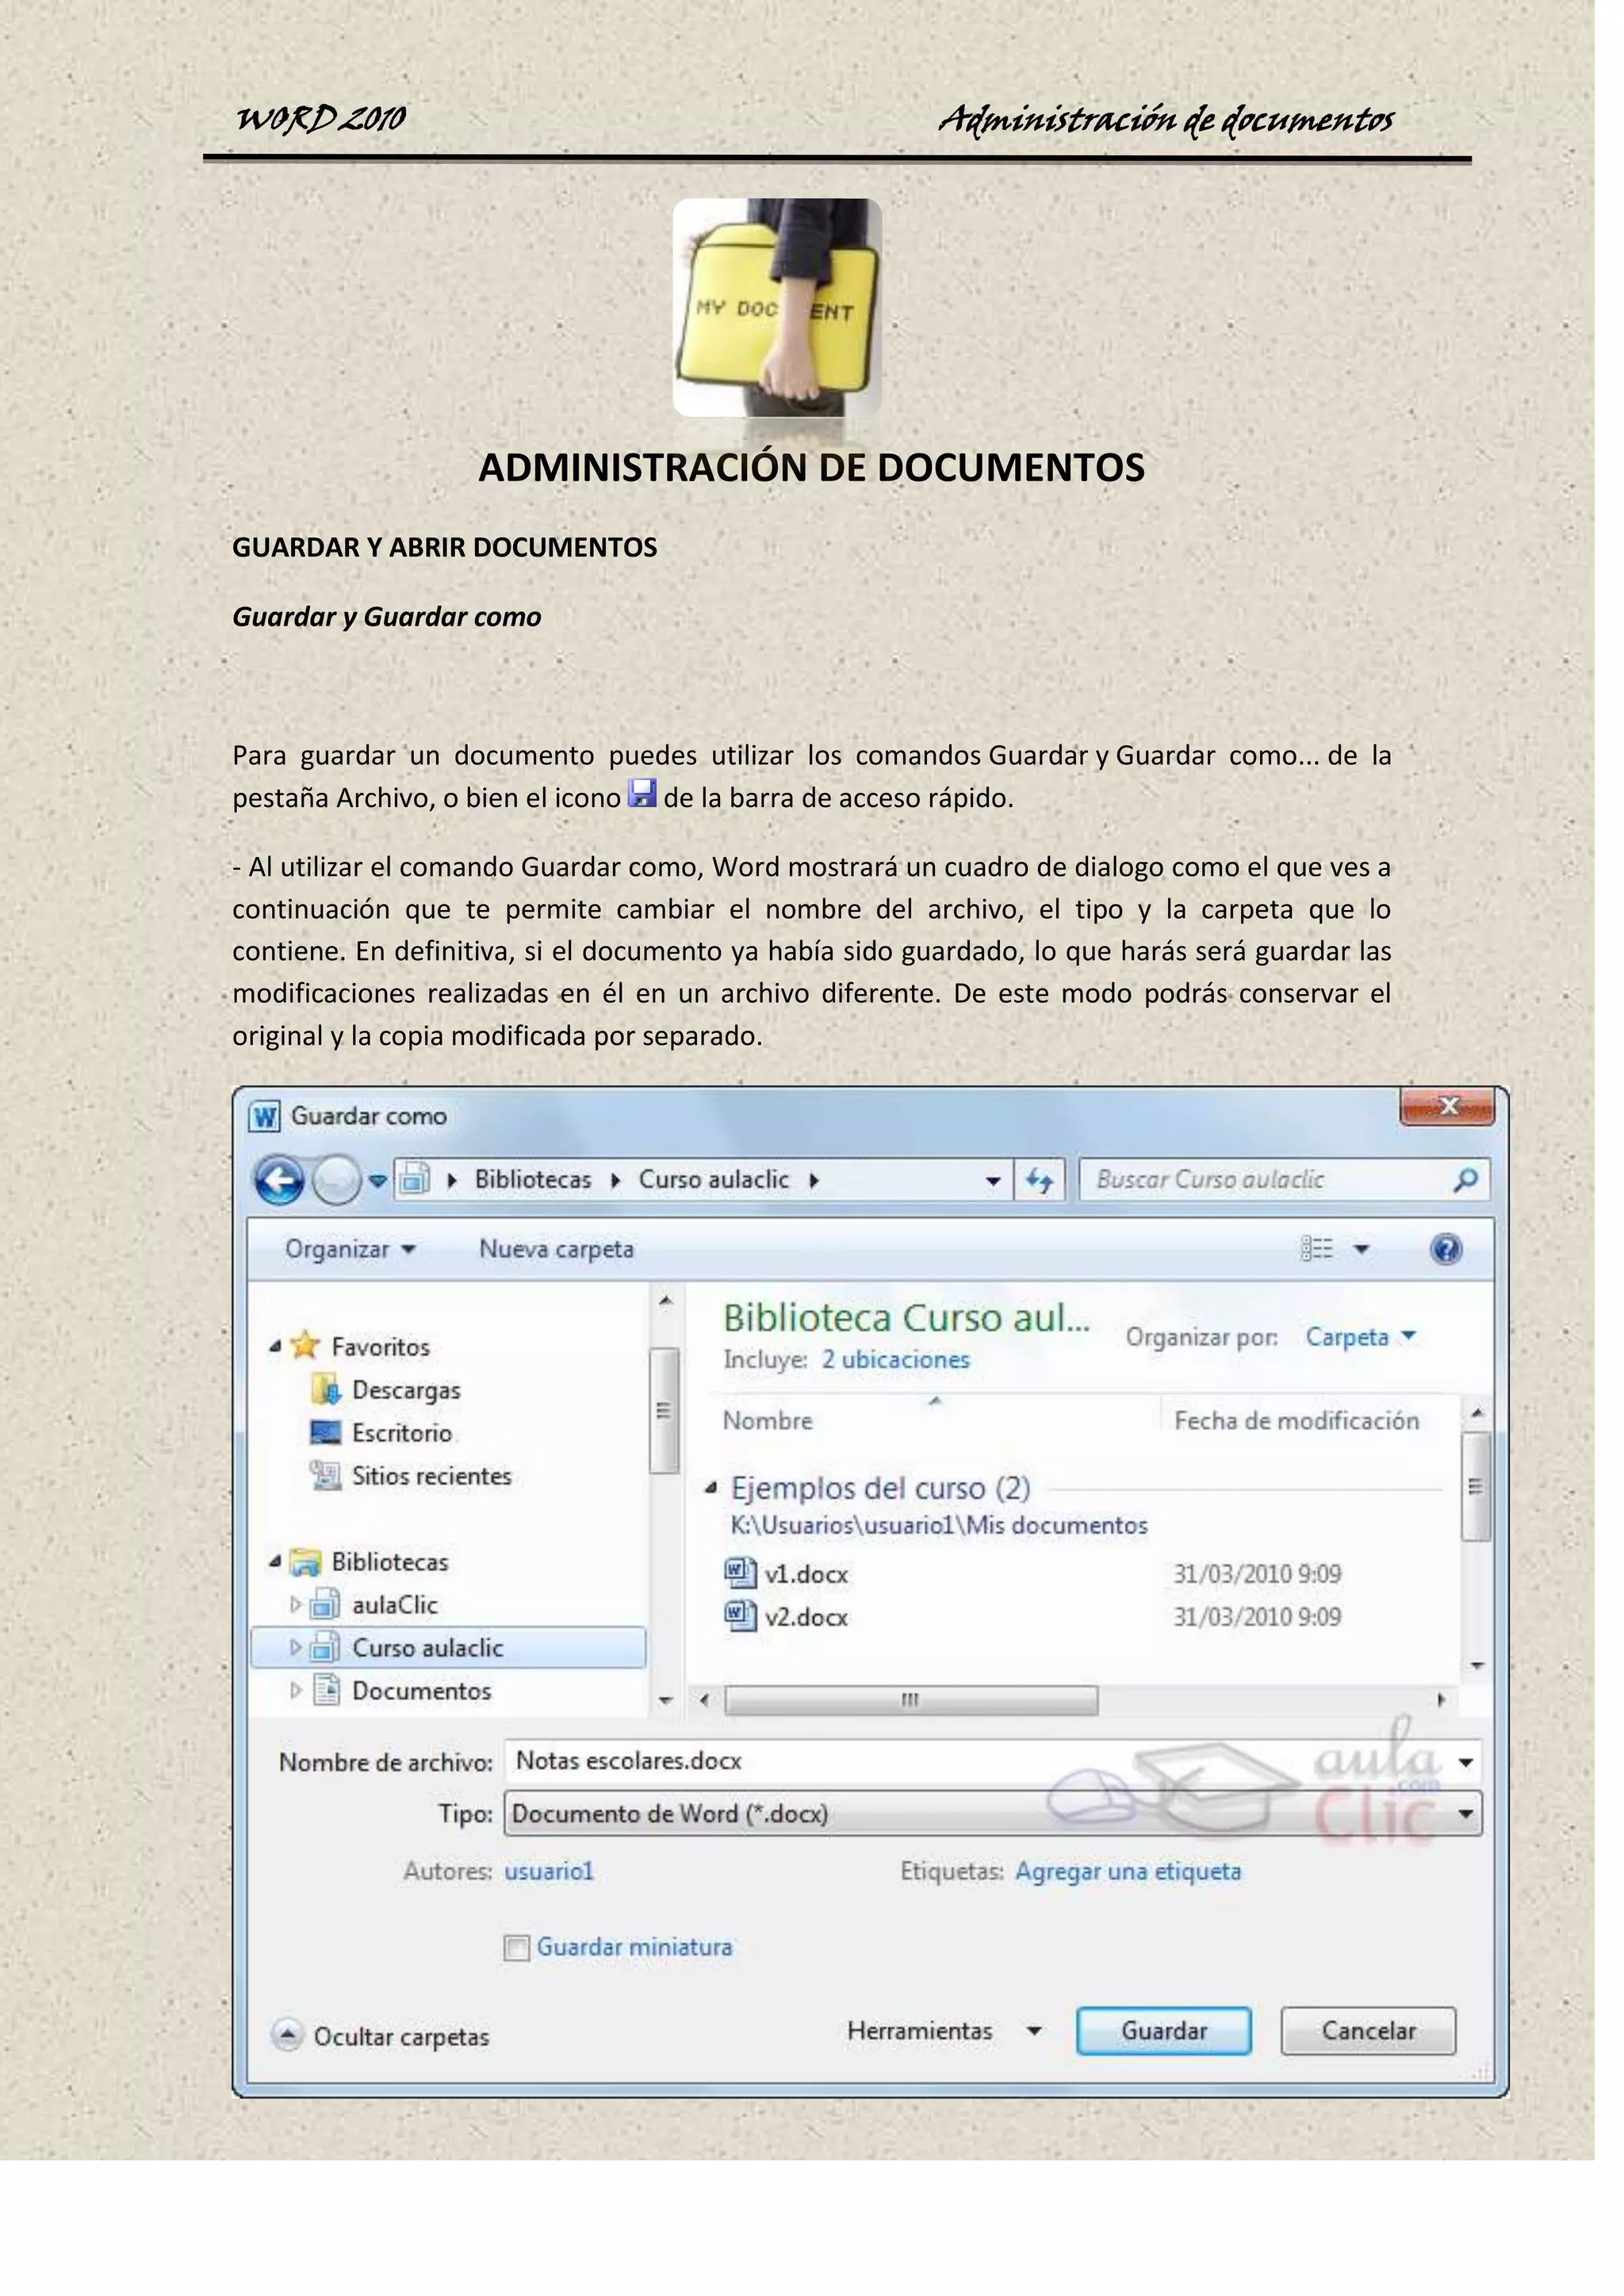
Task: Select the v2.docx file
Action: click(x=806, y=1617)
